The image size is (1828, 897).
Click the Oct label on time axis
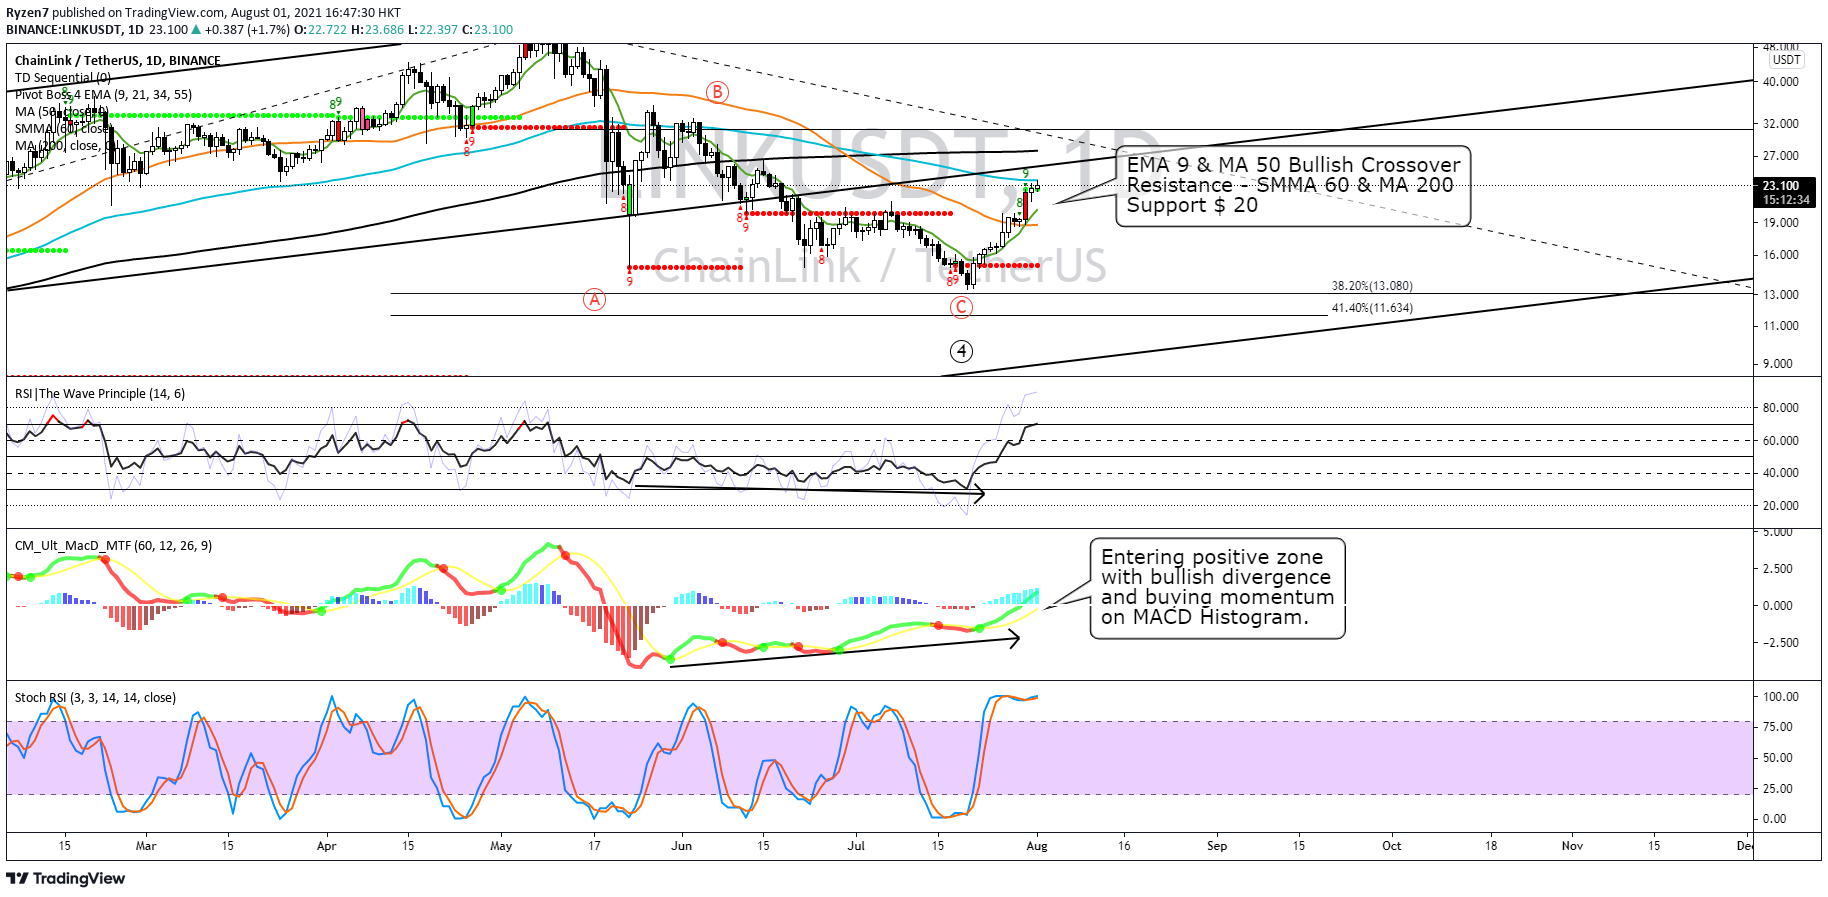pyautogui.click(x=1391, y=846)
